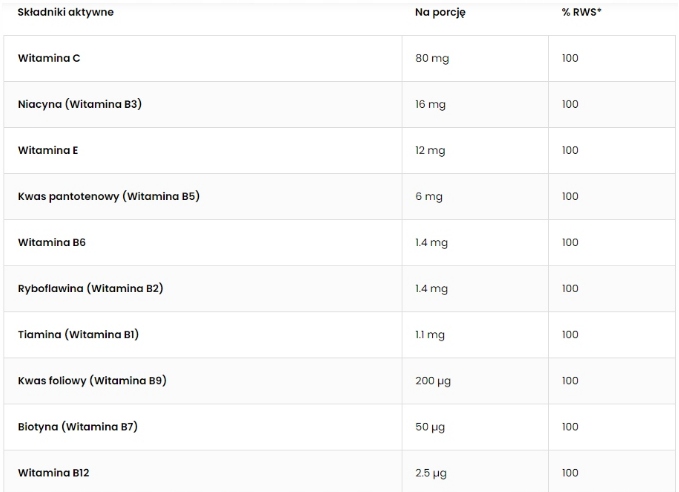Select the Witamina E row label
The width and height of the screenshot is (679, 492).
click(x=48, y=150)
